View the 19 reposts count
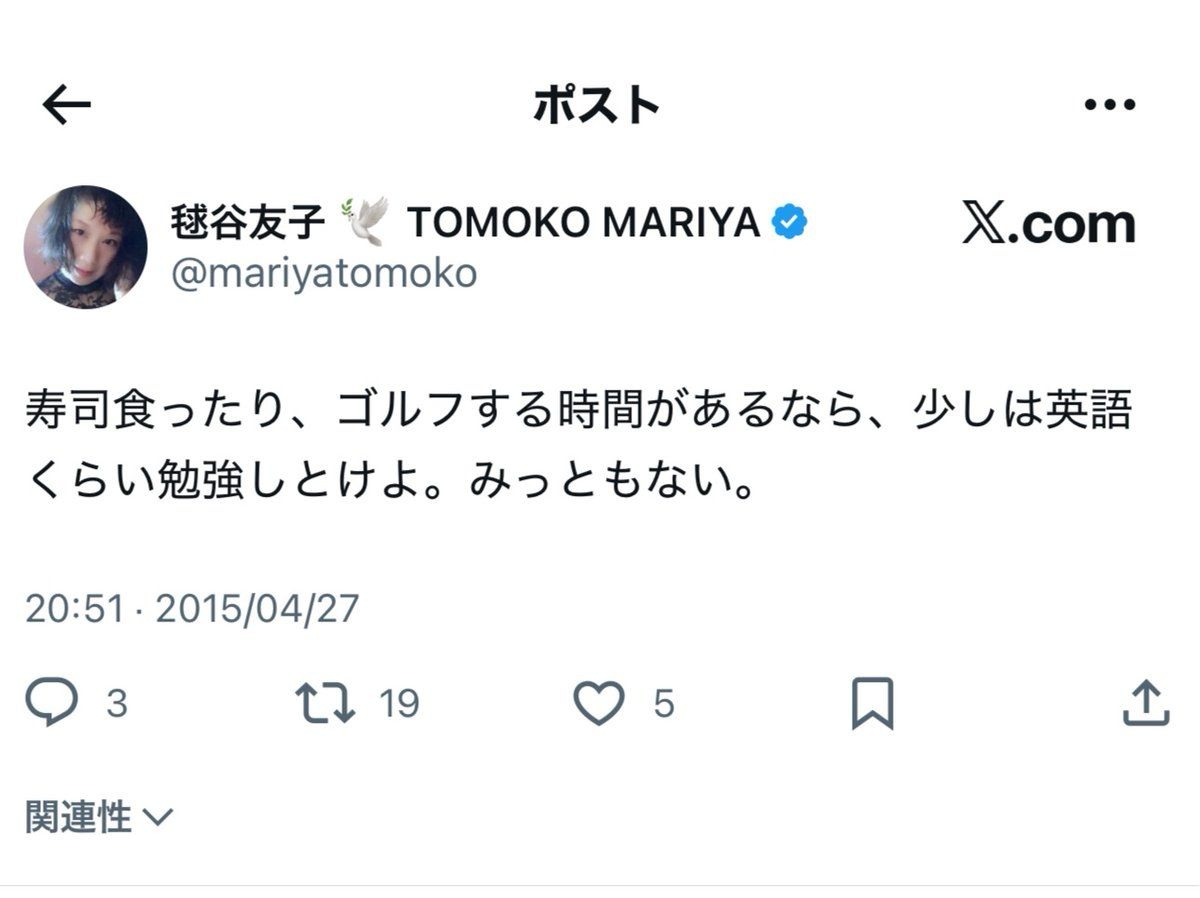 pyautogui.click(x=400, y=704)
